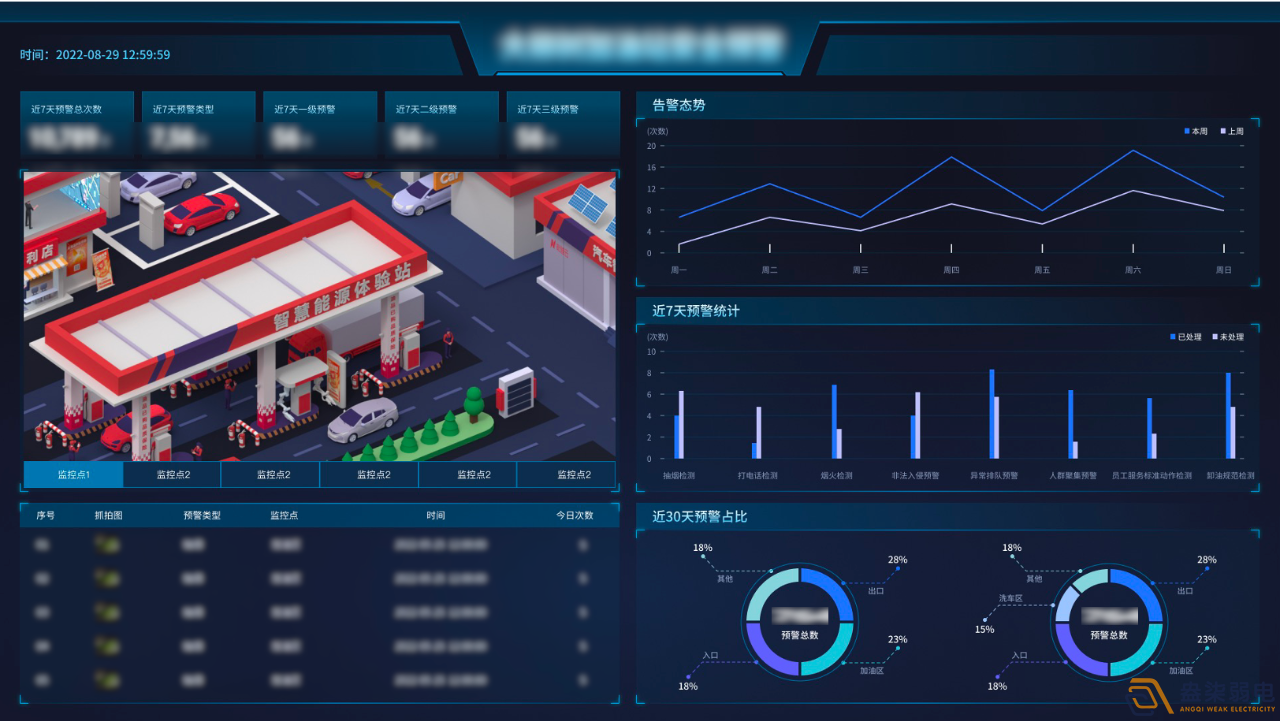The width and height of the screenshot is (1280, 721).
Task: Select the silver car next to the green trees
Action: pos(362,420)
